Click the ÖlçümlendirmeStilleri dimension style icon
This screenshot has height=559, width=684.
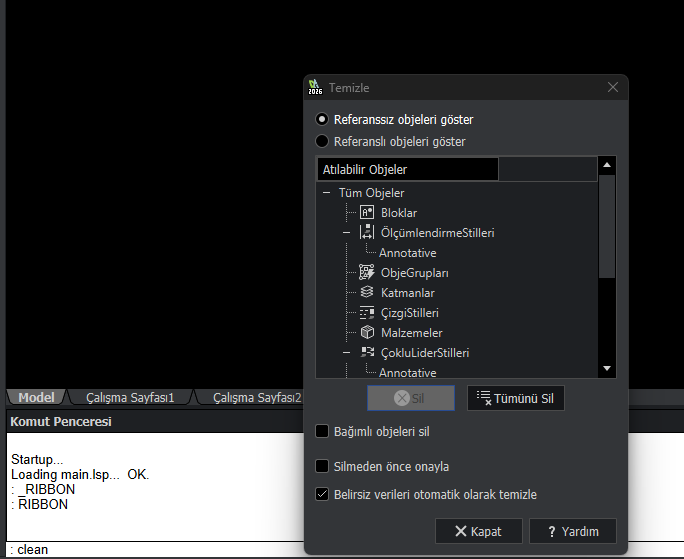(367, 232)
